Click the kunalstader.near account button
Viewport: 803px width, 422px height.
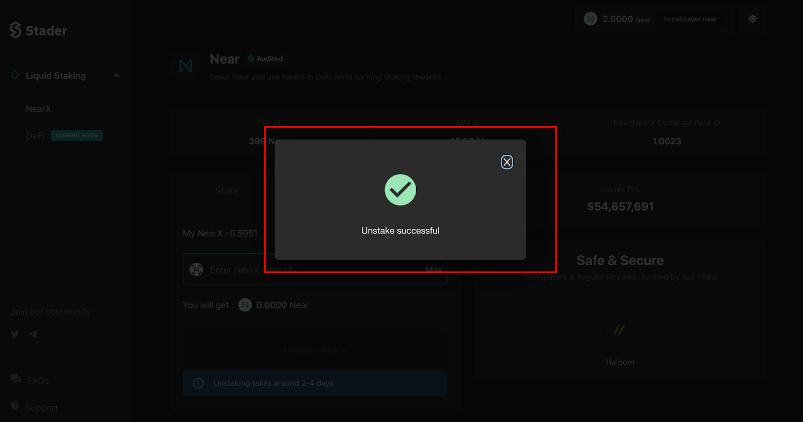pyautogui.click(x=690, y=19)
